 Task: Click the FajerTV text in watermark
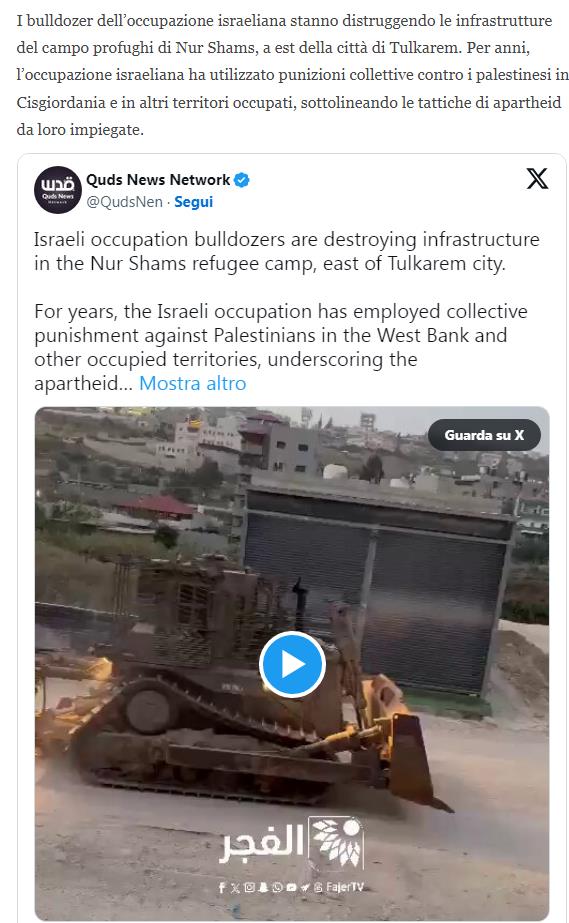pyautogui.click(x=345, y=887)
